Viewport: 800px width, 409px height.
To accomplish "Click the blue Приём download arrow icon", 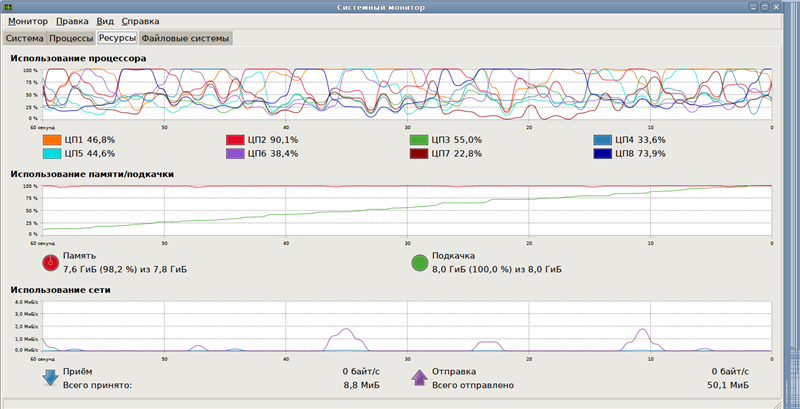I will pyautogui.click(x=51, y=378).
